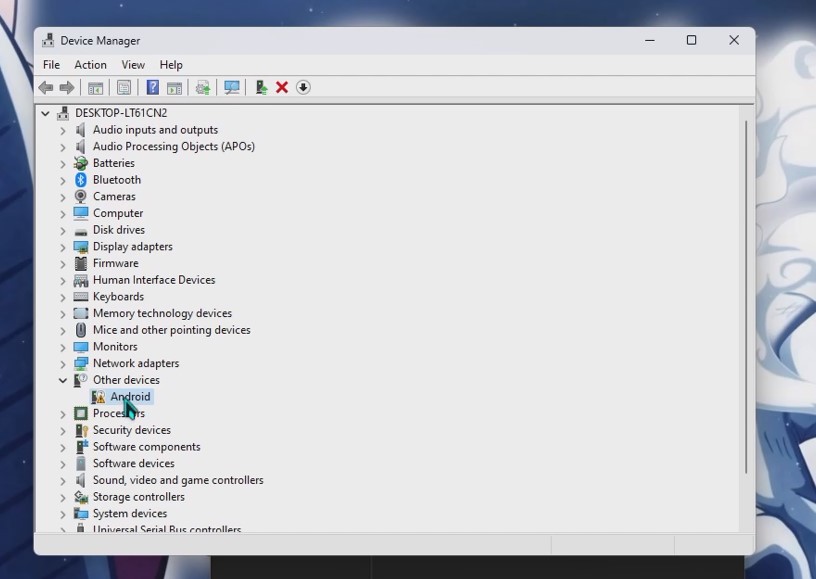The image size is (816, 579).
Task: Open the File menu
Action: (x=51, y=65)
